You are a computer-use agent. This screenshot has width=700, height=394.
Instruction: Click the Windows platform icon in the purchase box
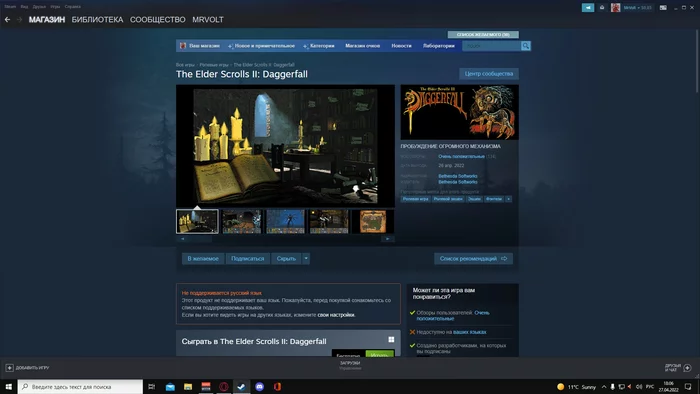(391, 340)
